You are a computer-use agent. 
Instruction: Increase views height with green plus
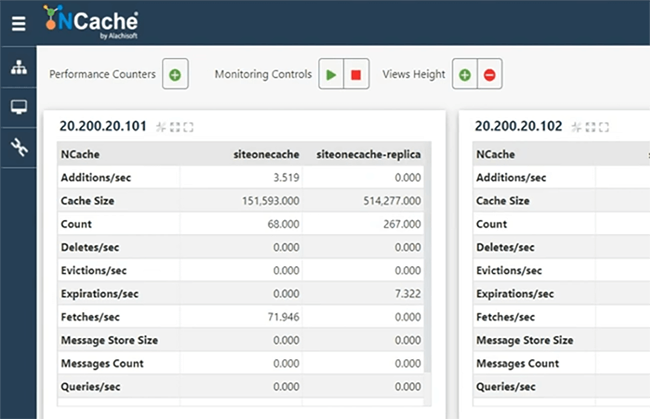point(465,74)
